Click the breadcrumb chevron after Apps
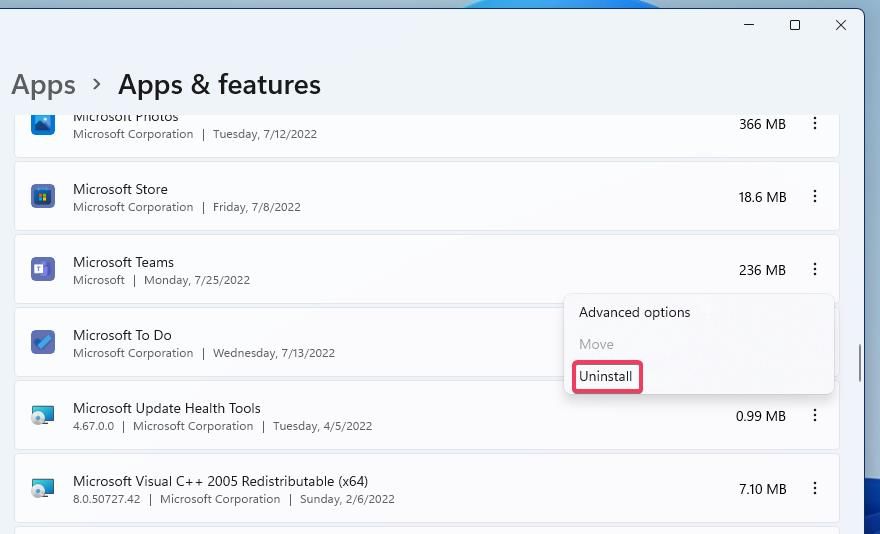 (x=97, y=84)
